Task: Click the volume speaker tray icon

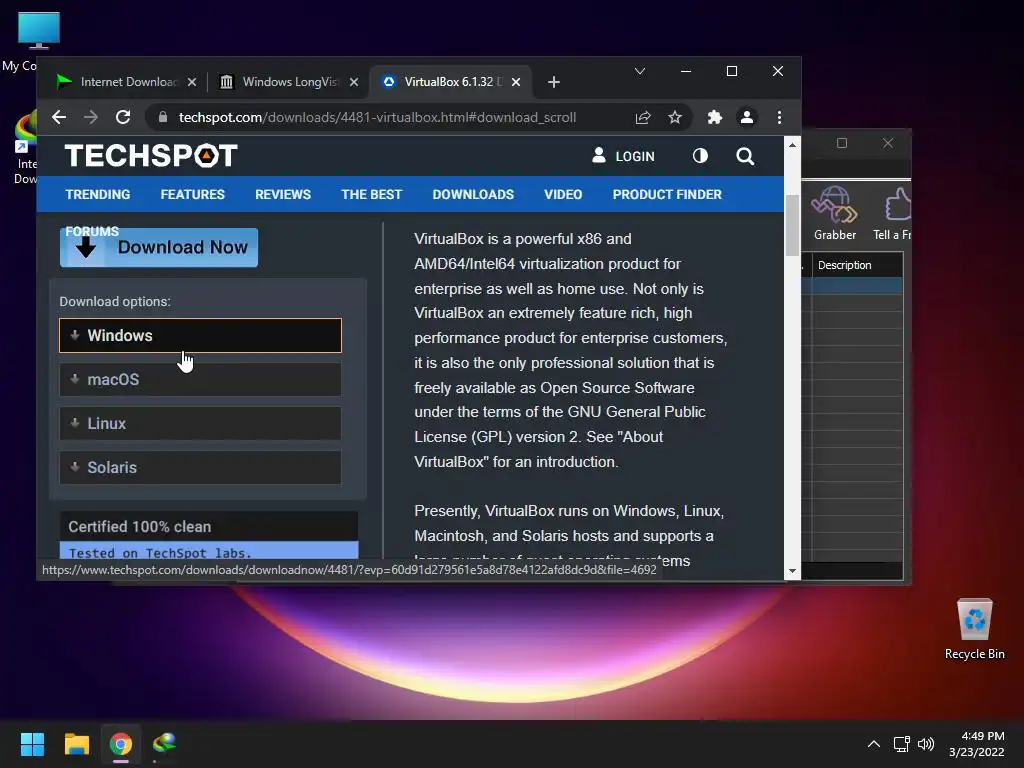Action: 926,744
